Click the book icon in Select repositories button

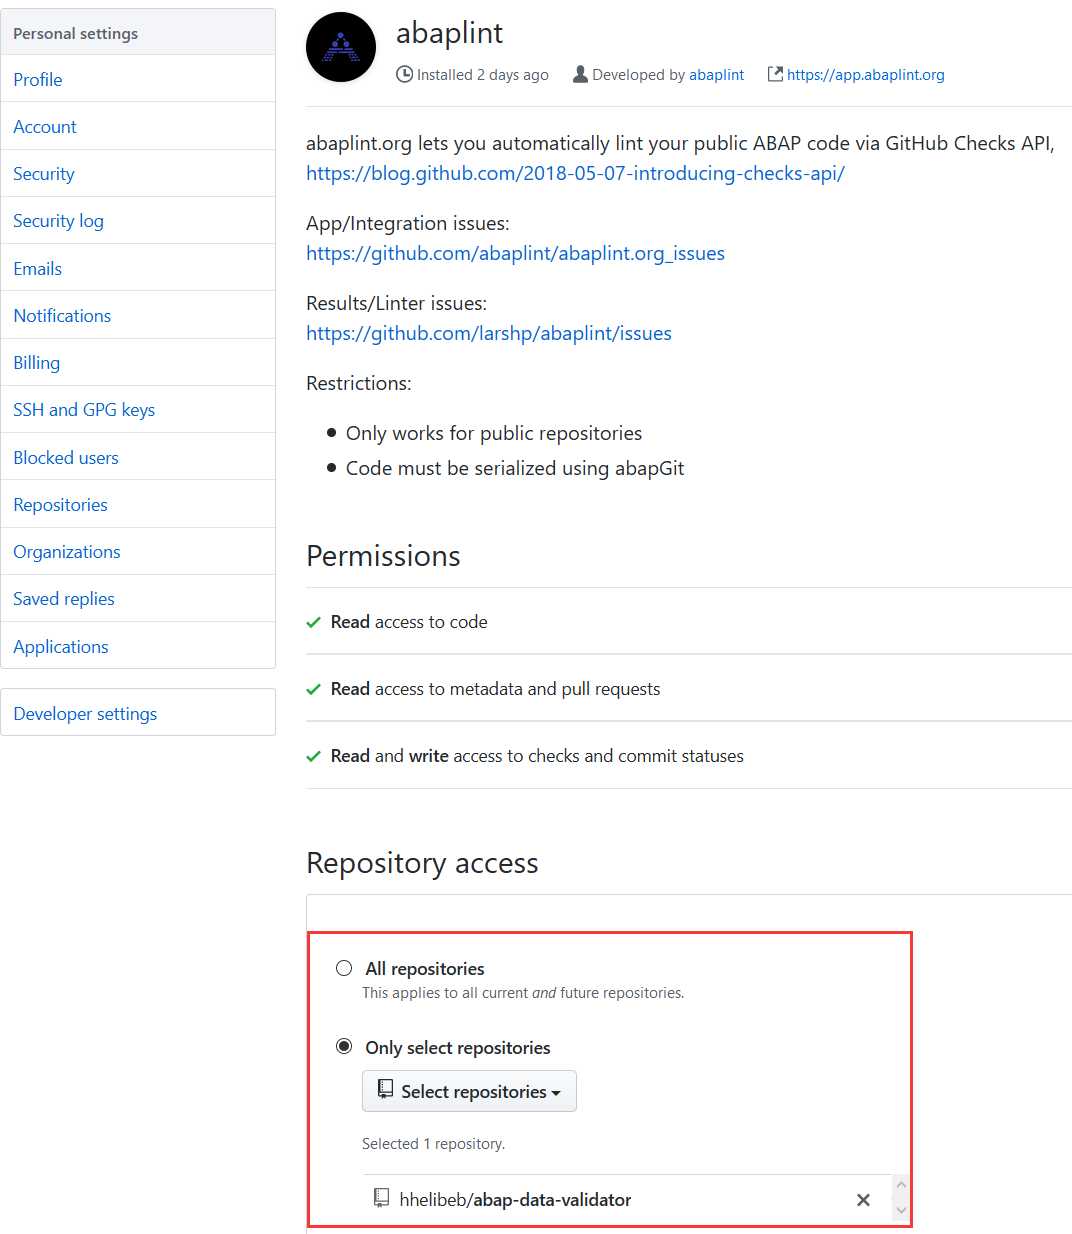tap(385, 1090)
